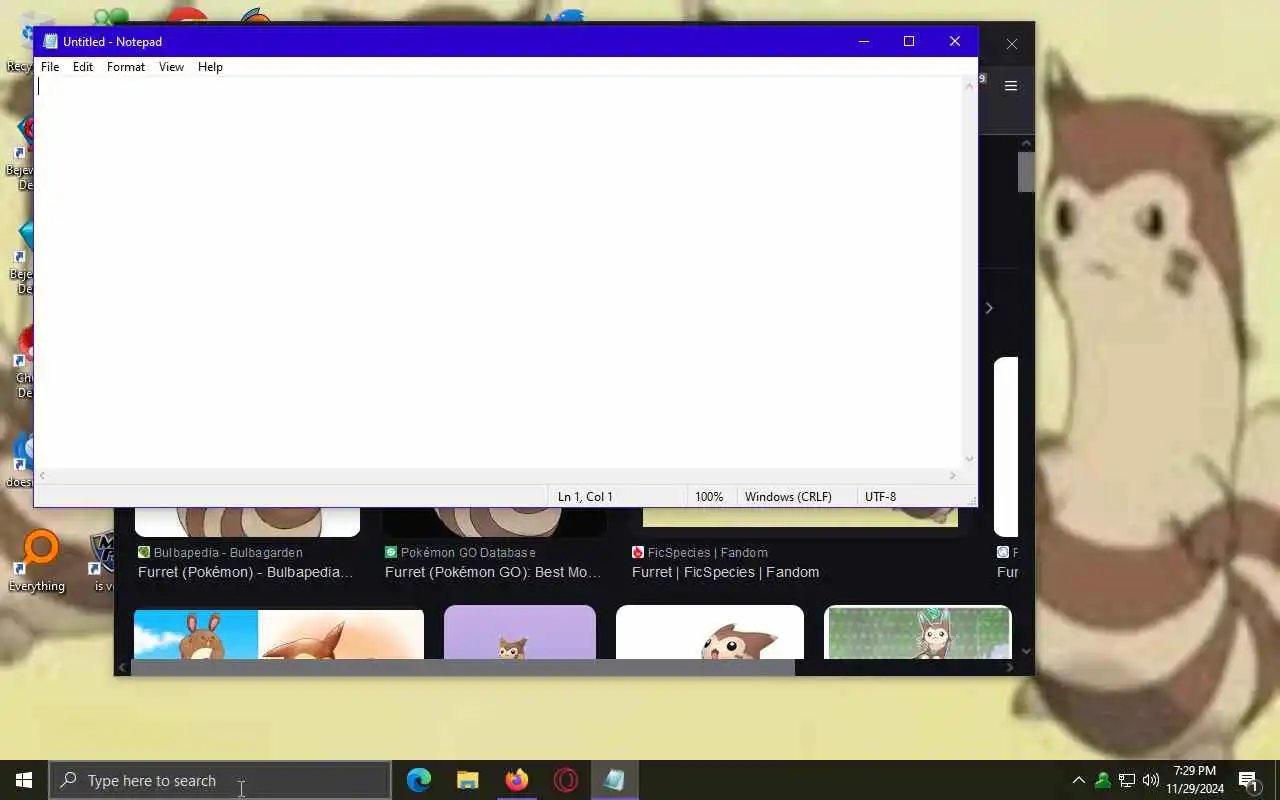
Task: Click the Notepad taskbar button
Action: [614, 780]
